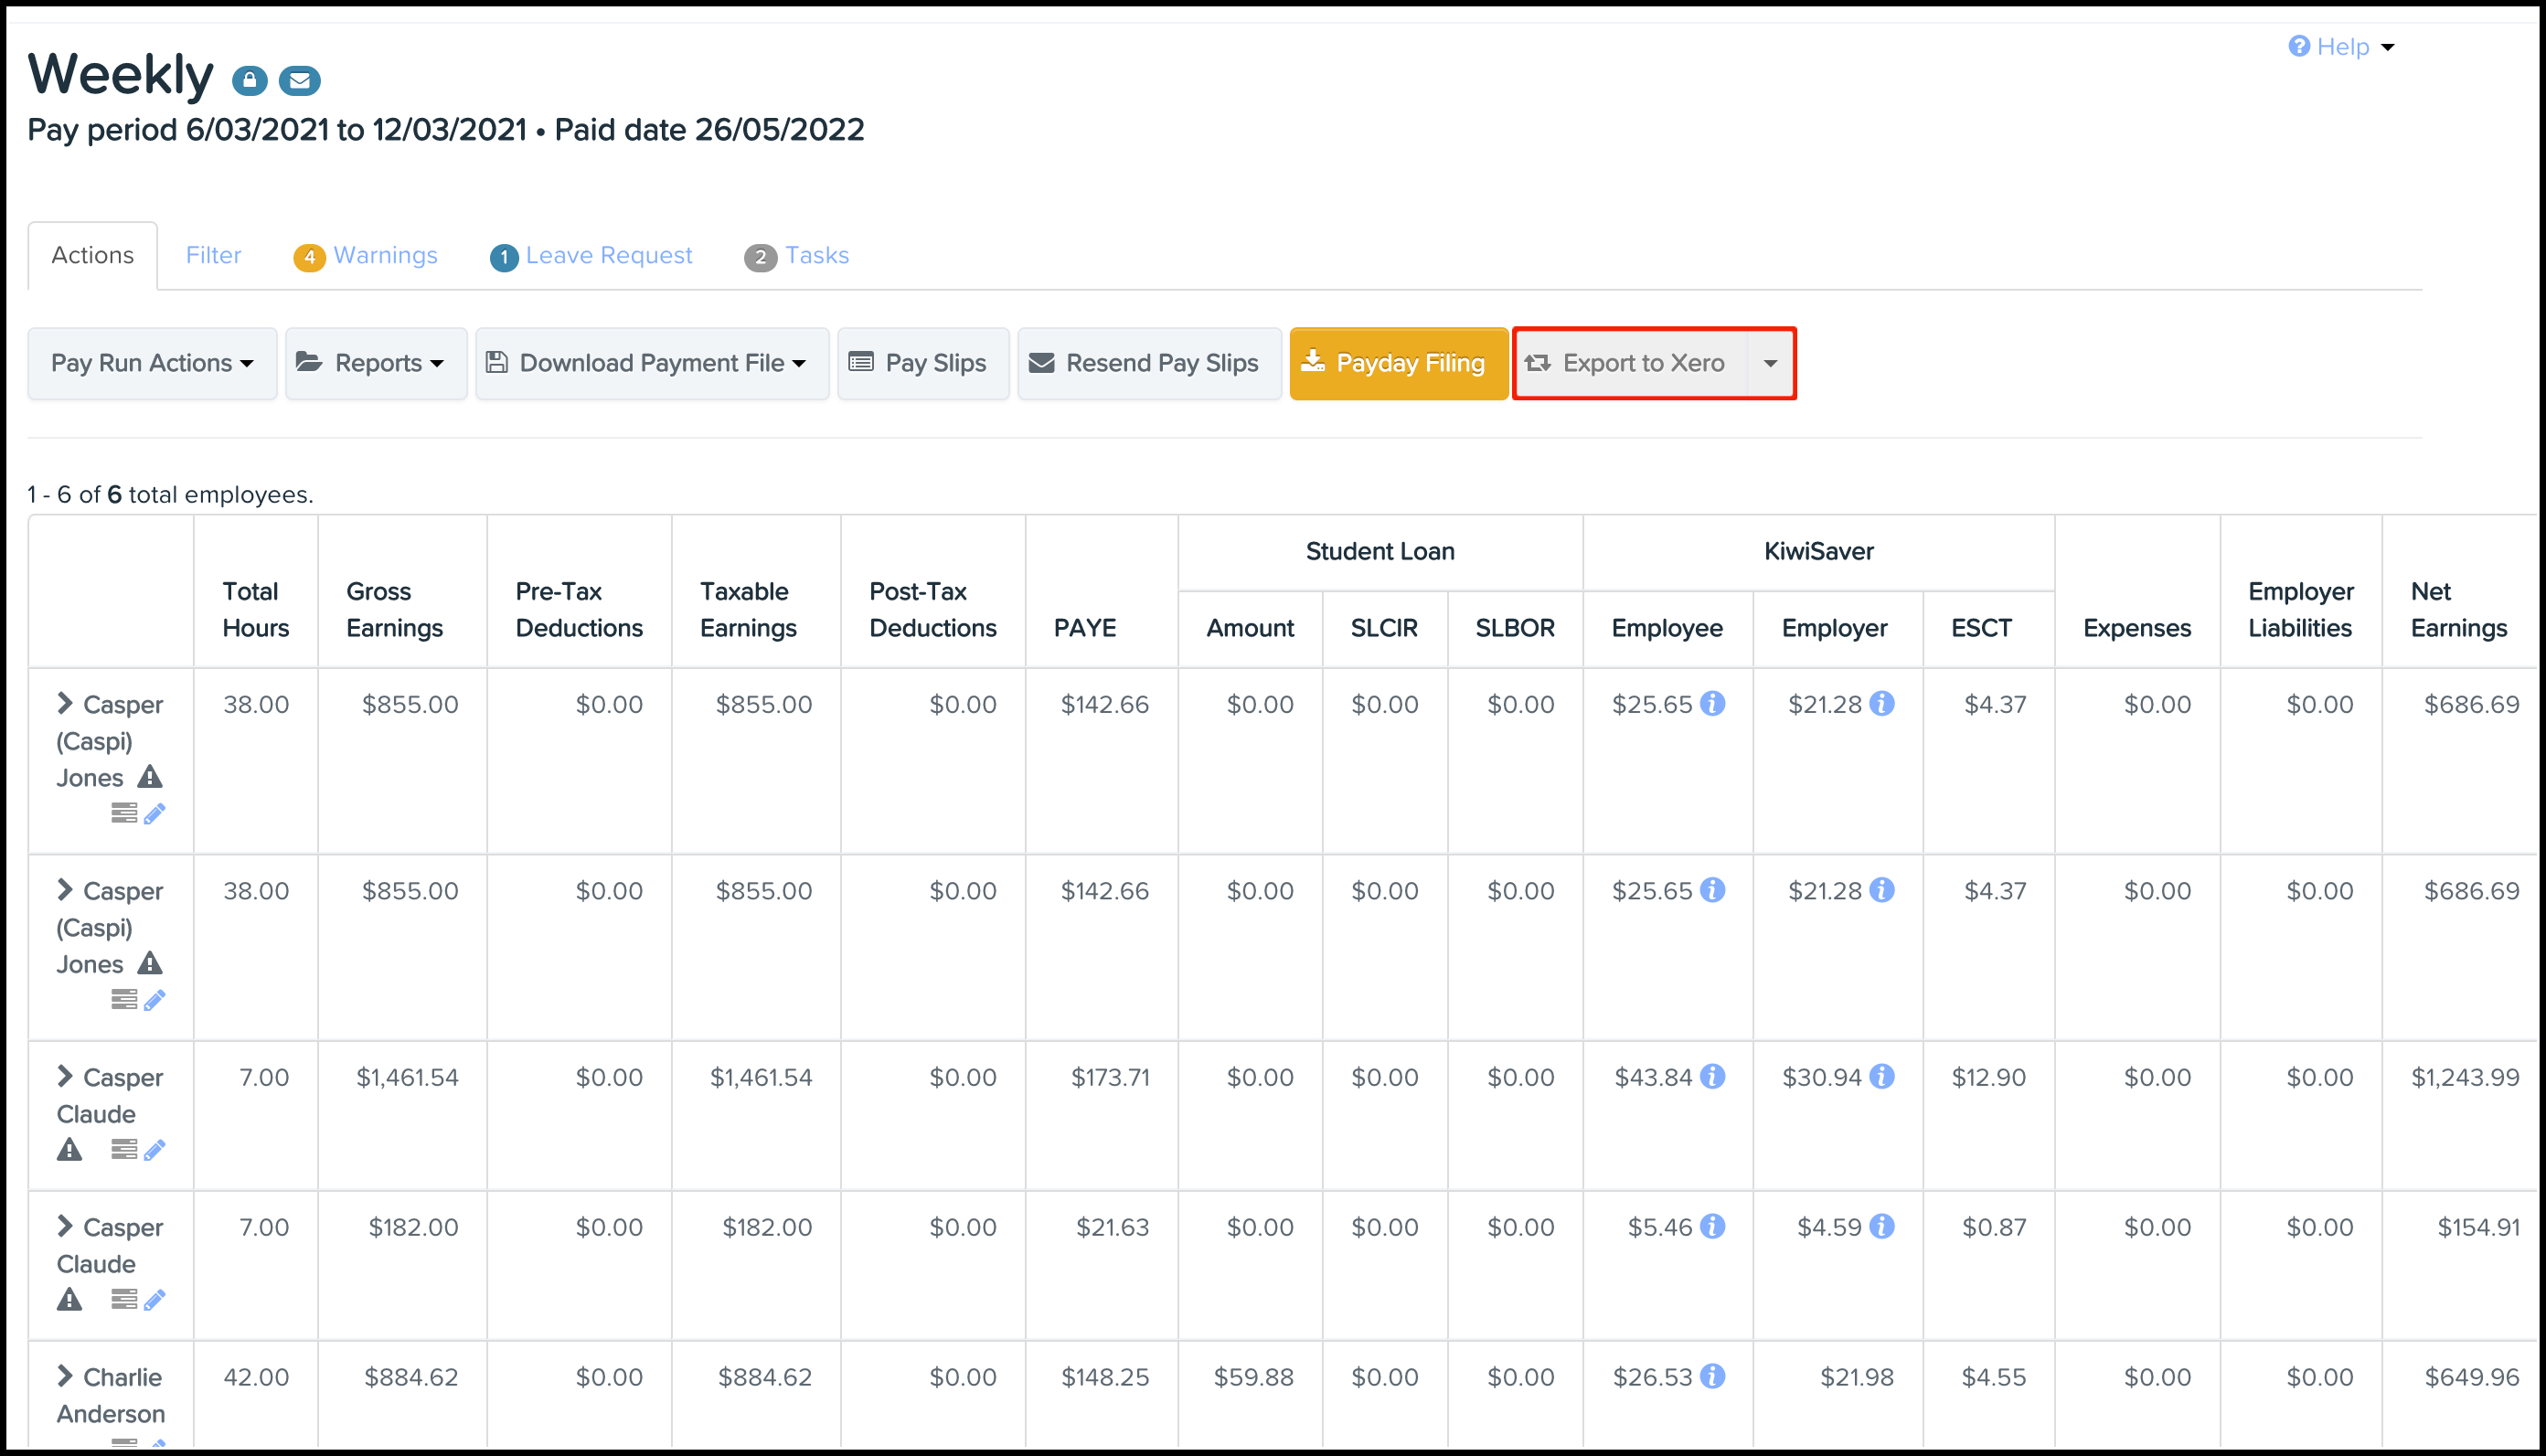Click info icon beside $25.65 in first row
This screenshot has height=1456, width=2546.
1713,704
